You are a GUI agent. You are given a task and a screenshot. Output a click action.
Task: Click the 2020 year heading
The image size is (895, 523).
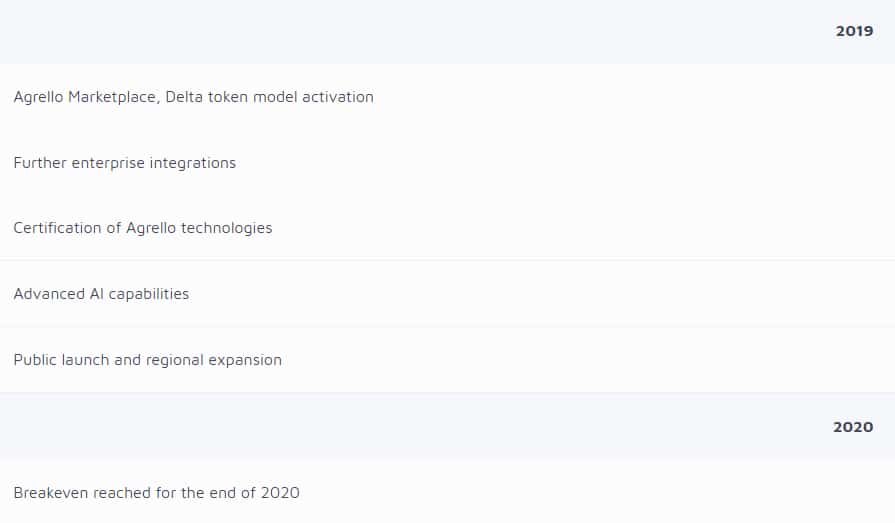point(853,427)
